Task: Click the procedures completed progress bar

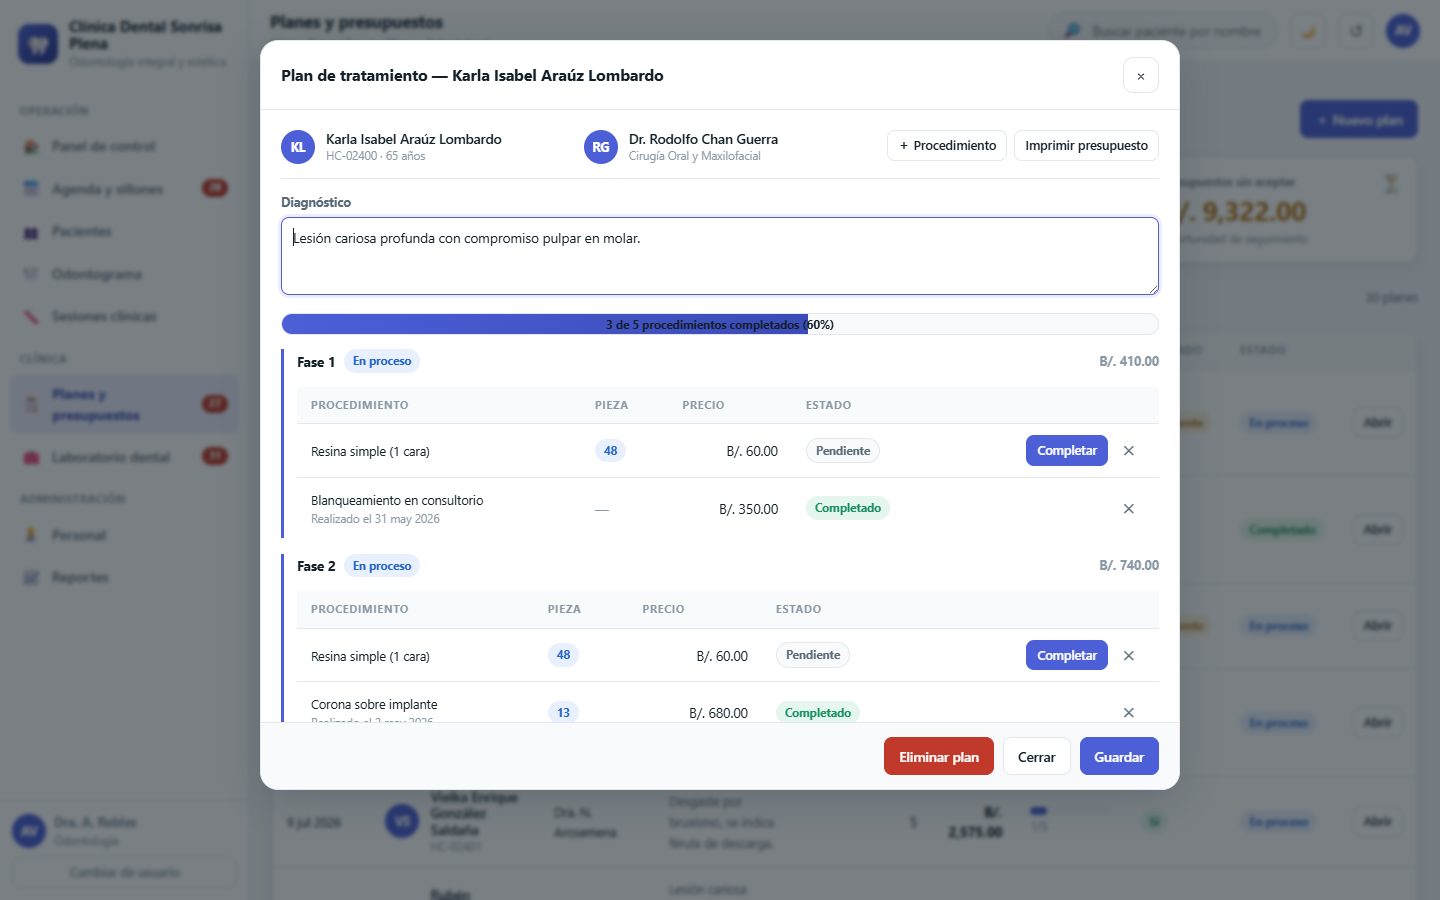Action: pos(720,324)
